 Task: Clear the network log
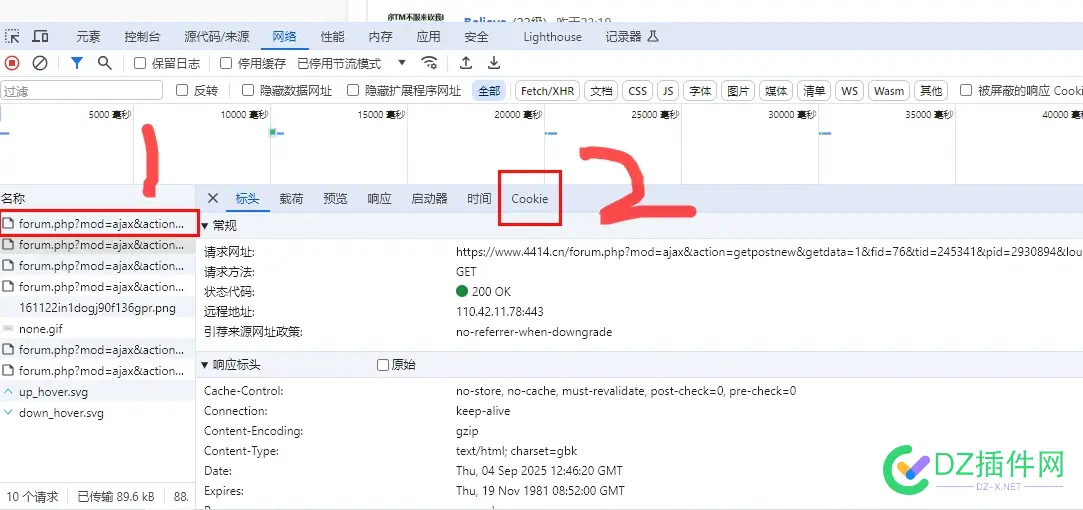coord(40,64)
